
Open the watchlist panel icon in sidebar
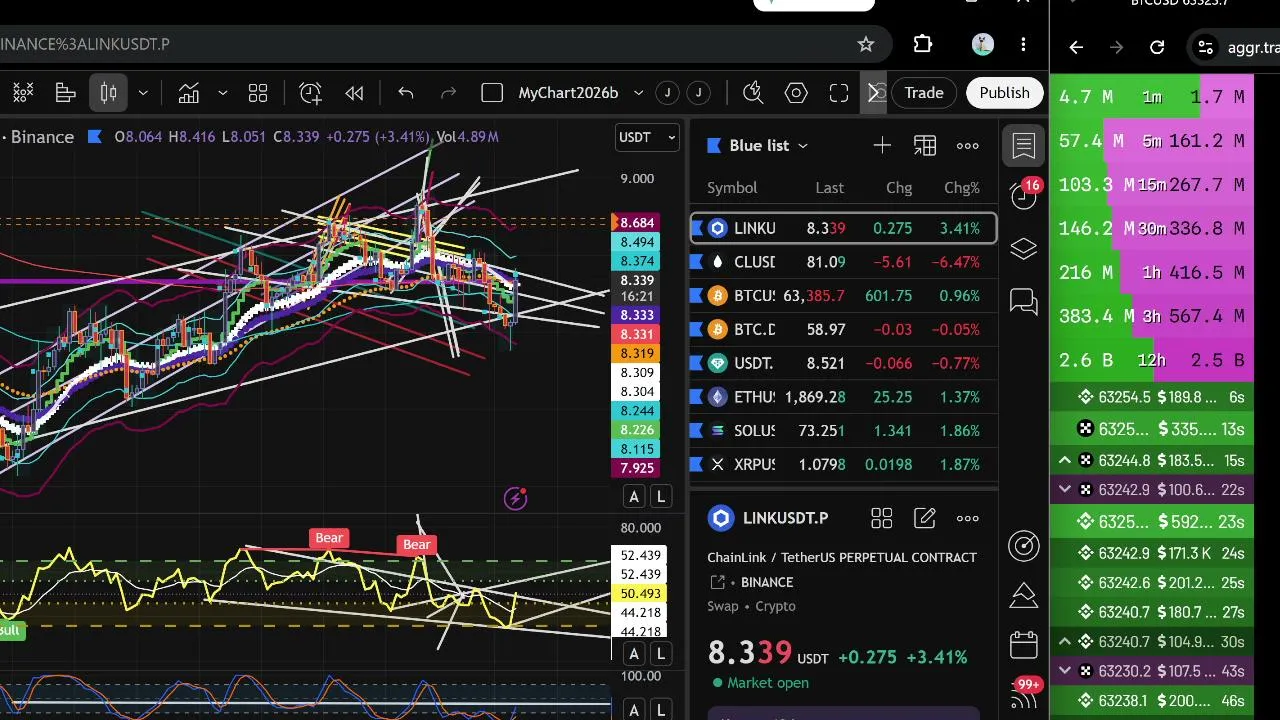point(1024,146)
